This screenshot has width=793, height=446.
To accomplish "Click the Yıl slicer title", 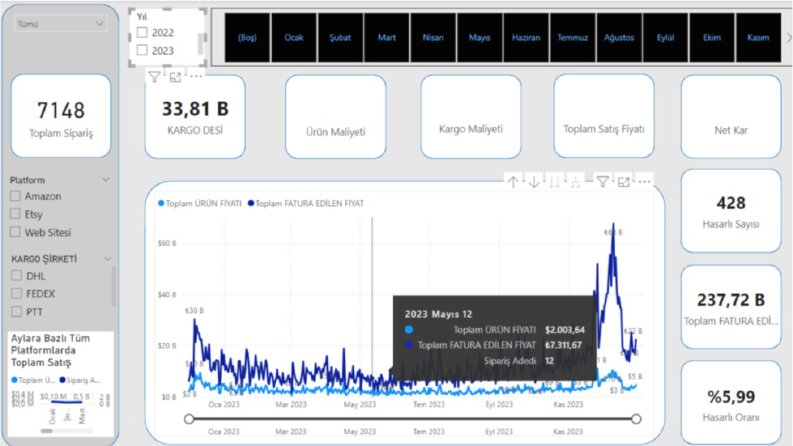I will 142,17.
